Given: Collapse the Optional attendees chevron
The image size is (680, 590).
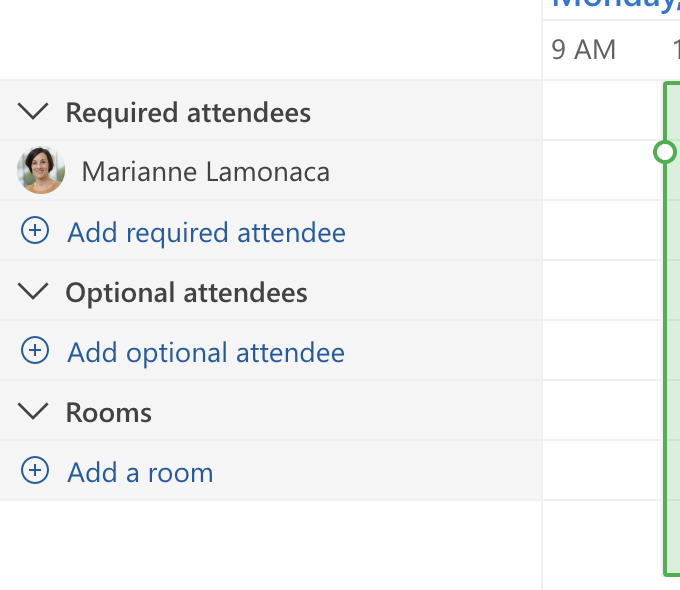Looking at the screenshot, I should click(x=34, y=292).
